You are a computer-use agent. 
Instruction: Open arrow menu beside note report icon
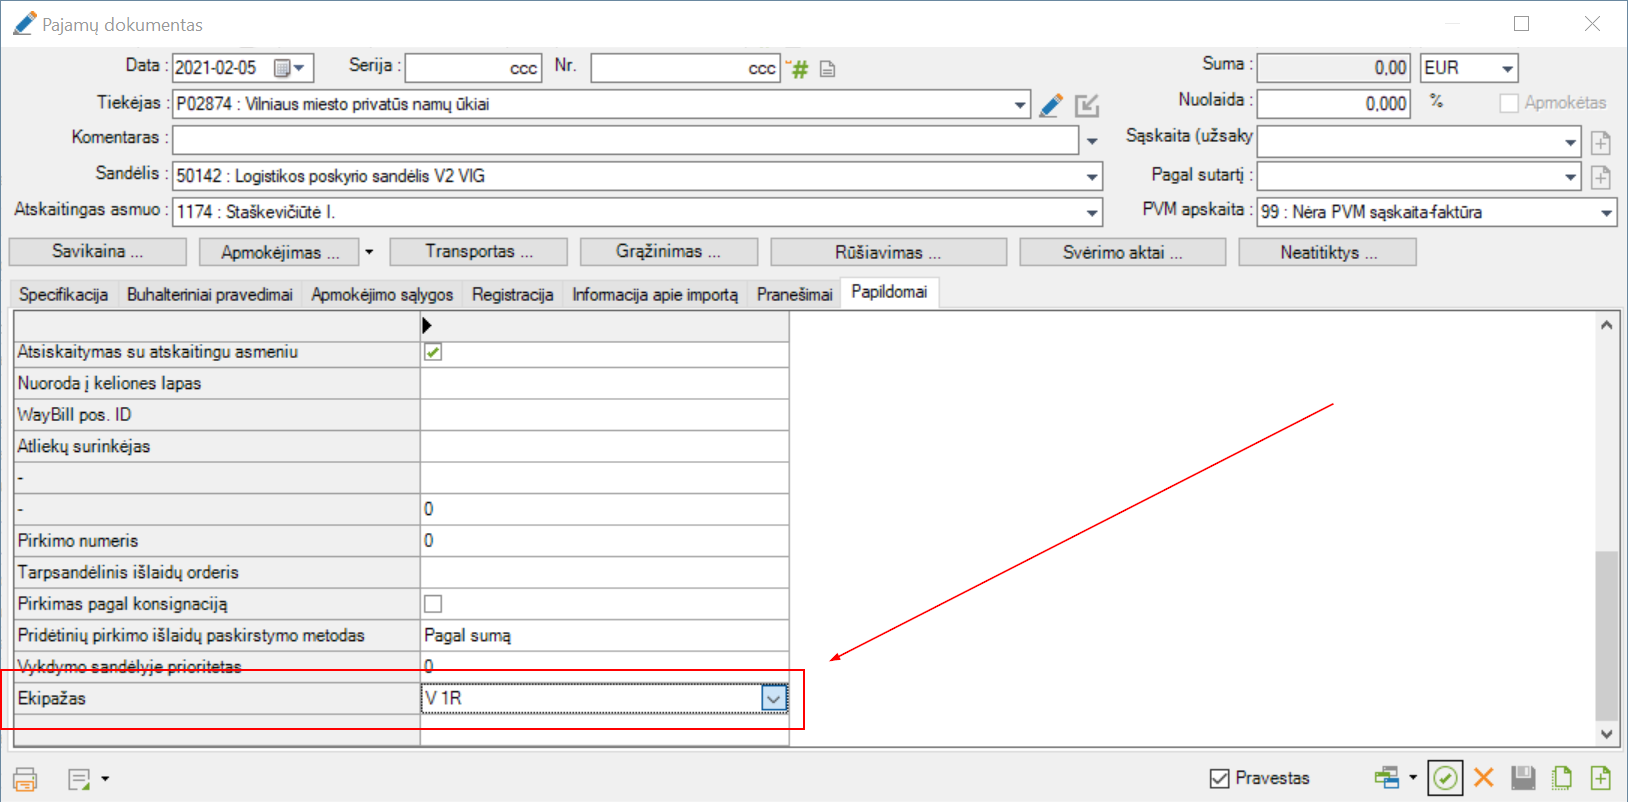(x=105, y=779)
